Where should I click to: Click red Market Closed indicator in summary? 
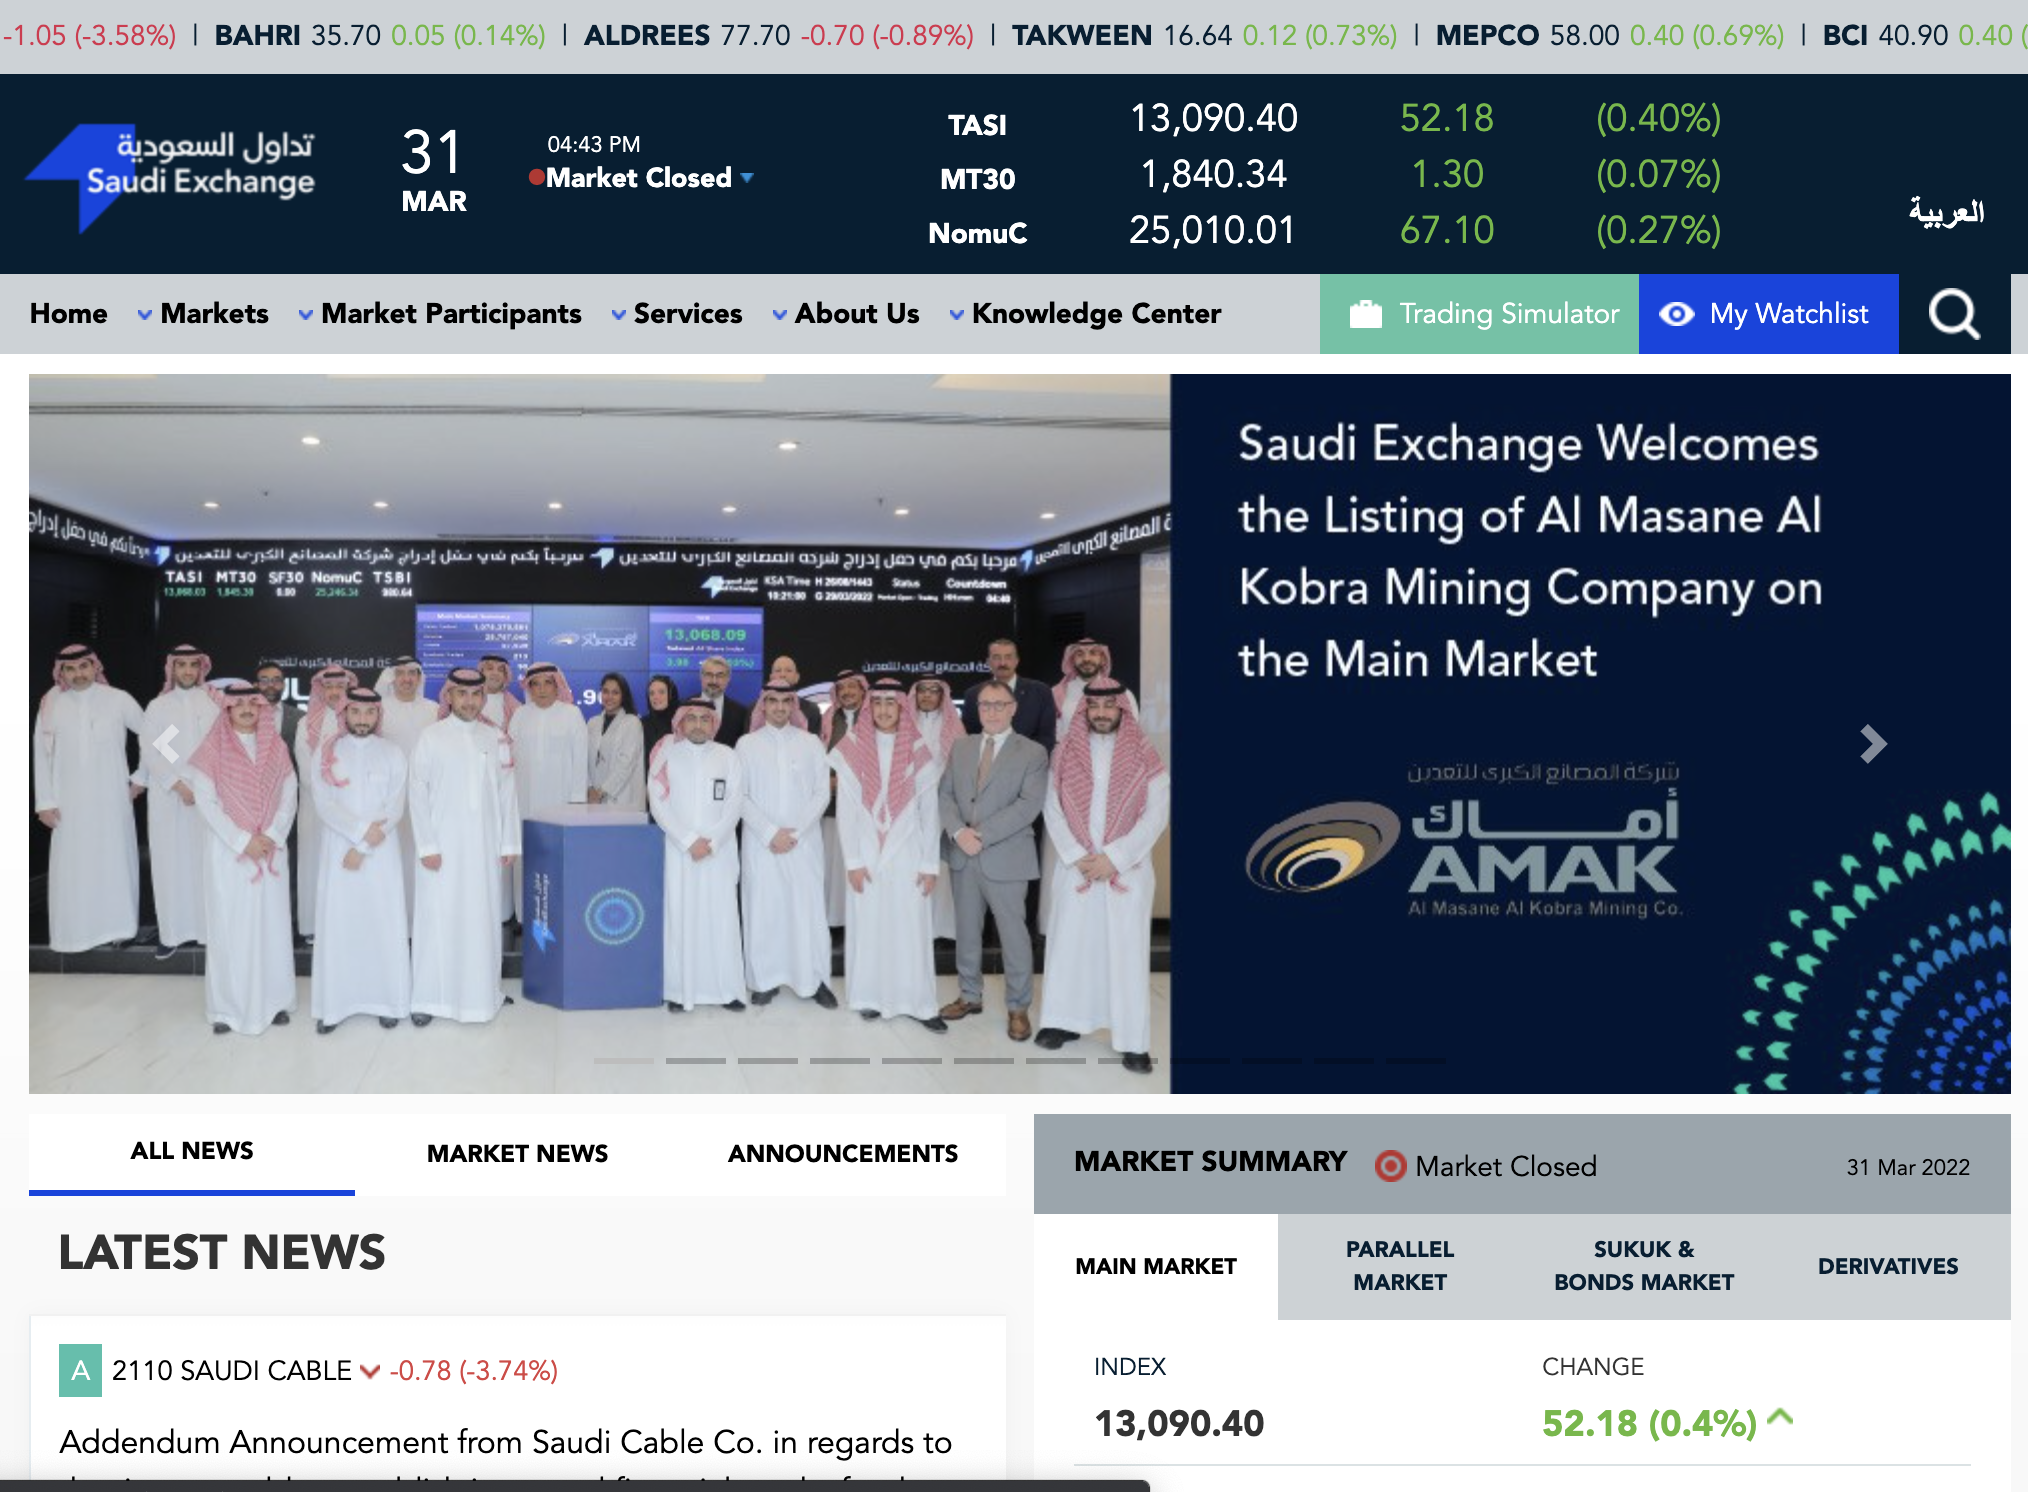1389,1166
